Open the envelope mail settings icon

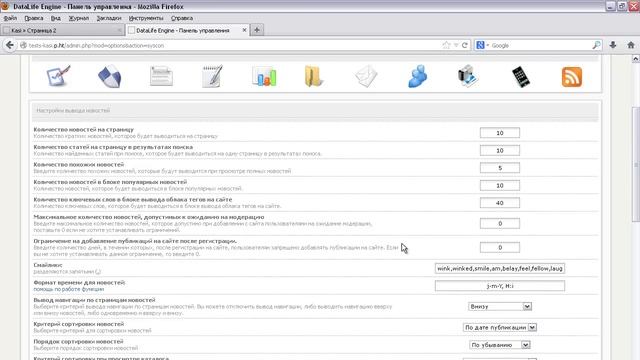point(366,76)
